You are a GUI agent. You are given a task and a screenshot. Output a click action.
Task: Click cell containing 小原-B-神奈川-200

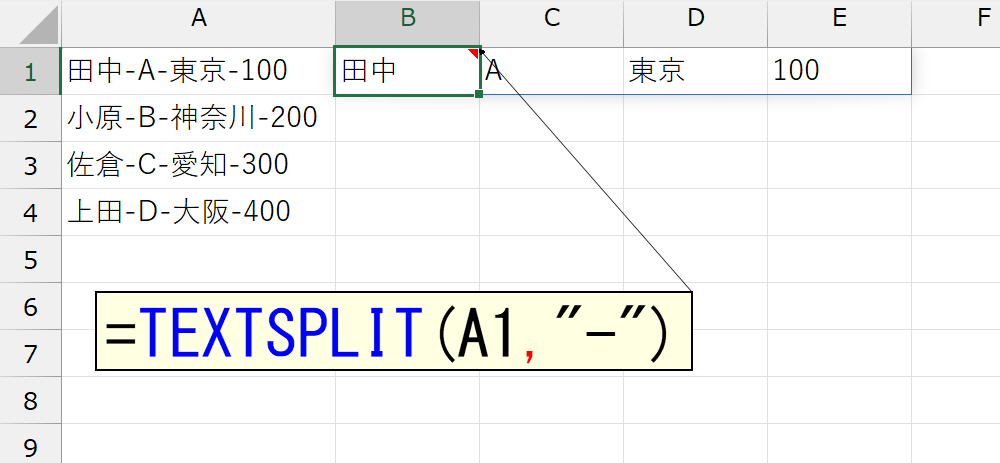tap(199, 118)
